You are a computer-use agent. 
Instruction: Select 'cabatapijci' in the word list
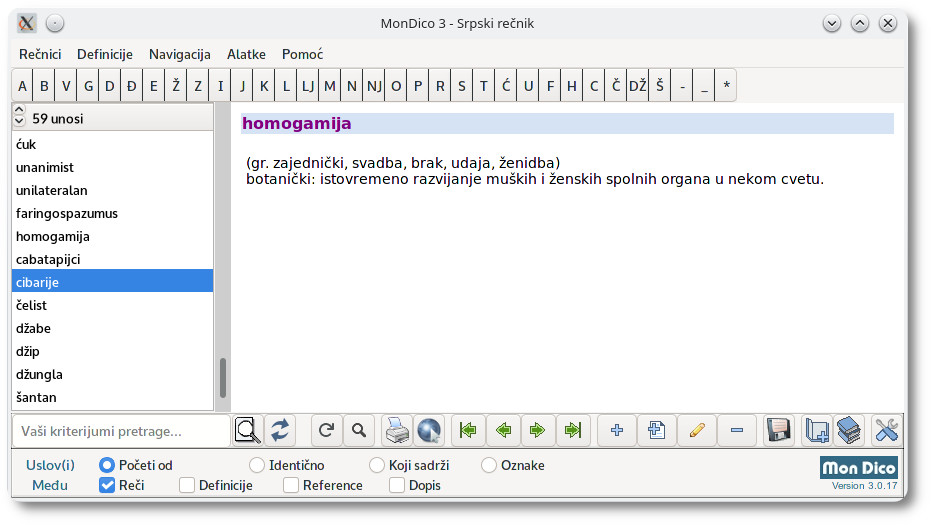(x=112, y=259)
